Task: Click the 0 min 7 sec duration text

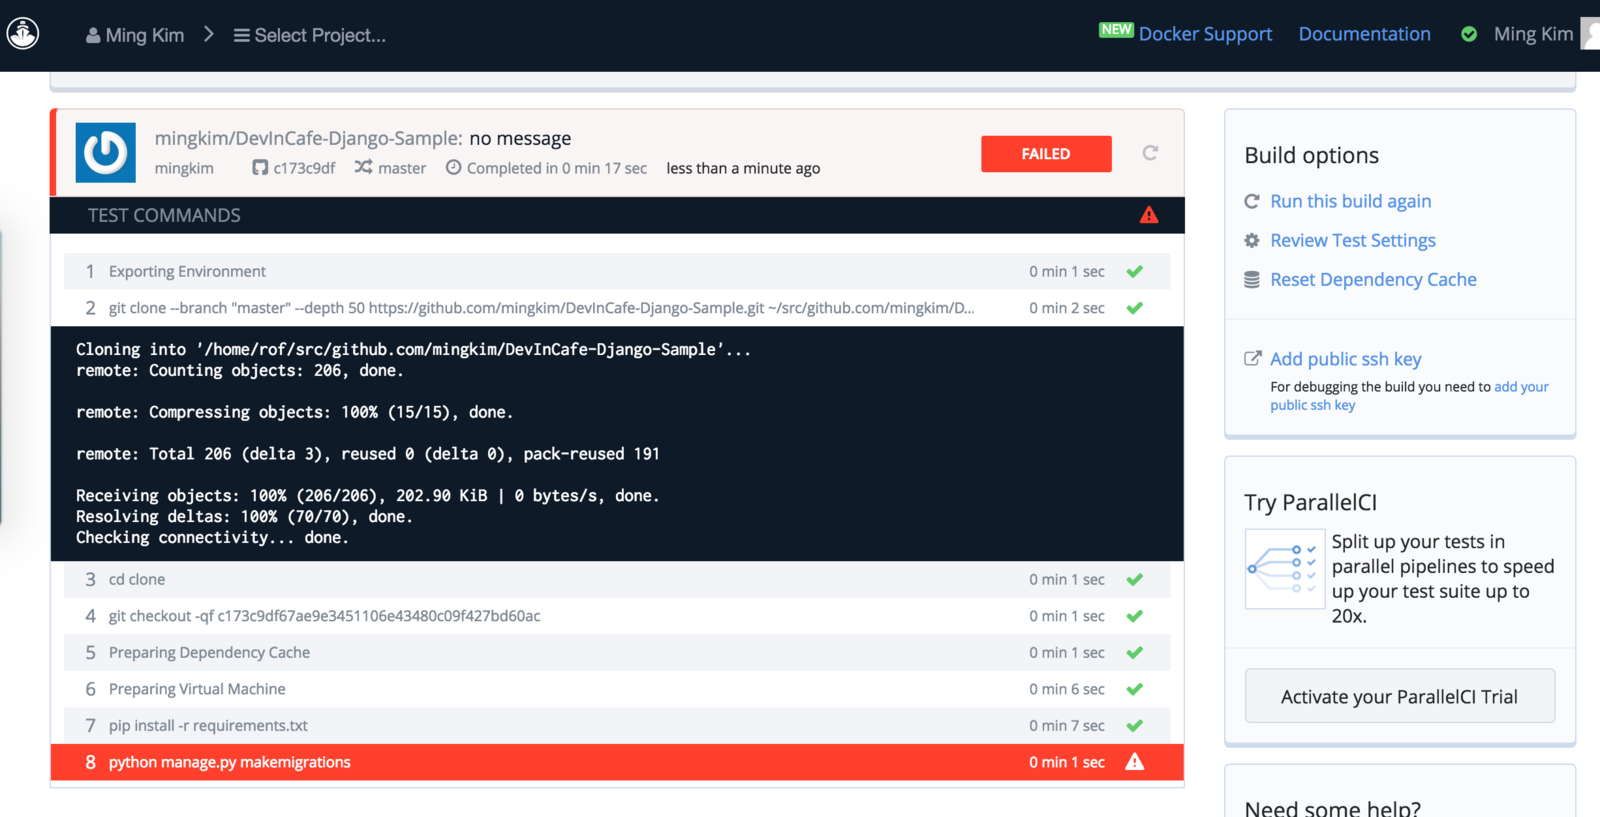Action: pos(1067,725)
